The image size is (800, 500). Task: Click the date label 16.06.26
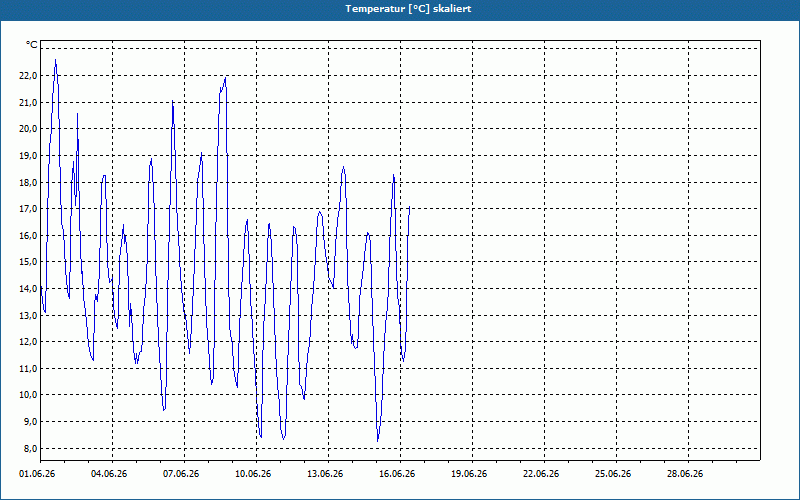tap(397, 474)
